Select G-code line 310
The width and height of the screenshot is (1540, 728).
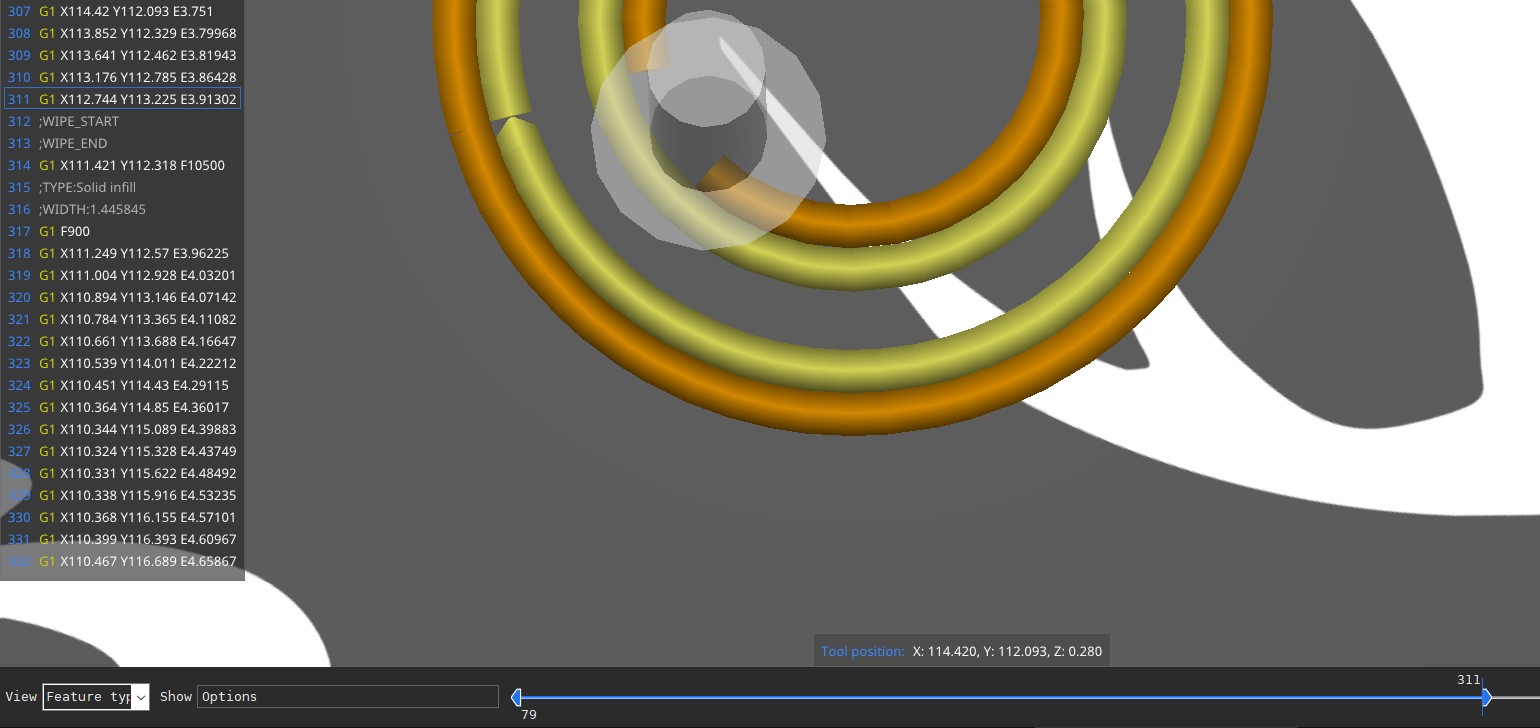122,77
